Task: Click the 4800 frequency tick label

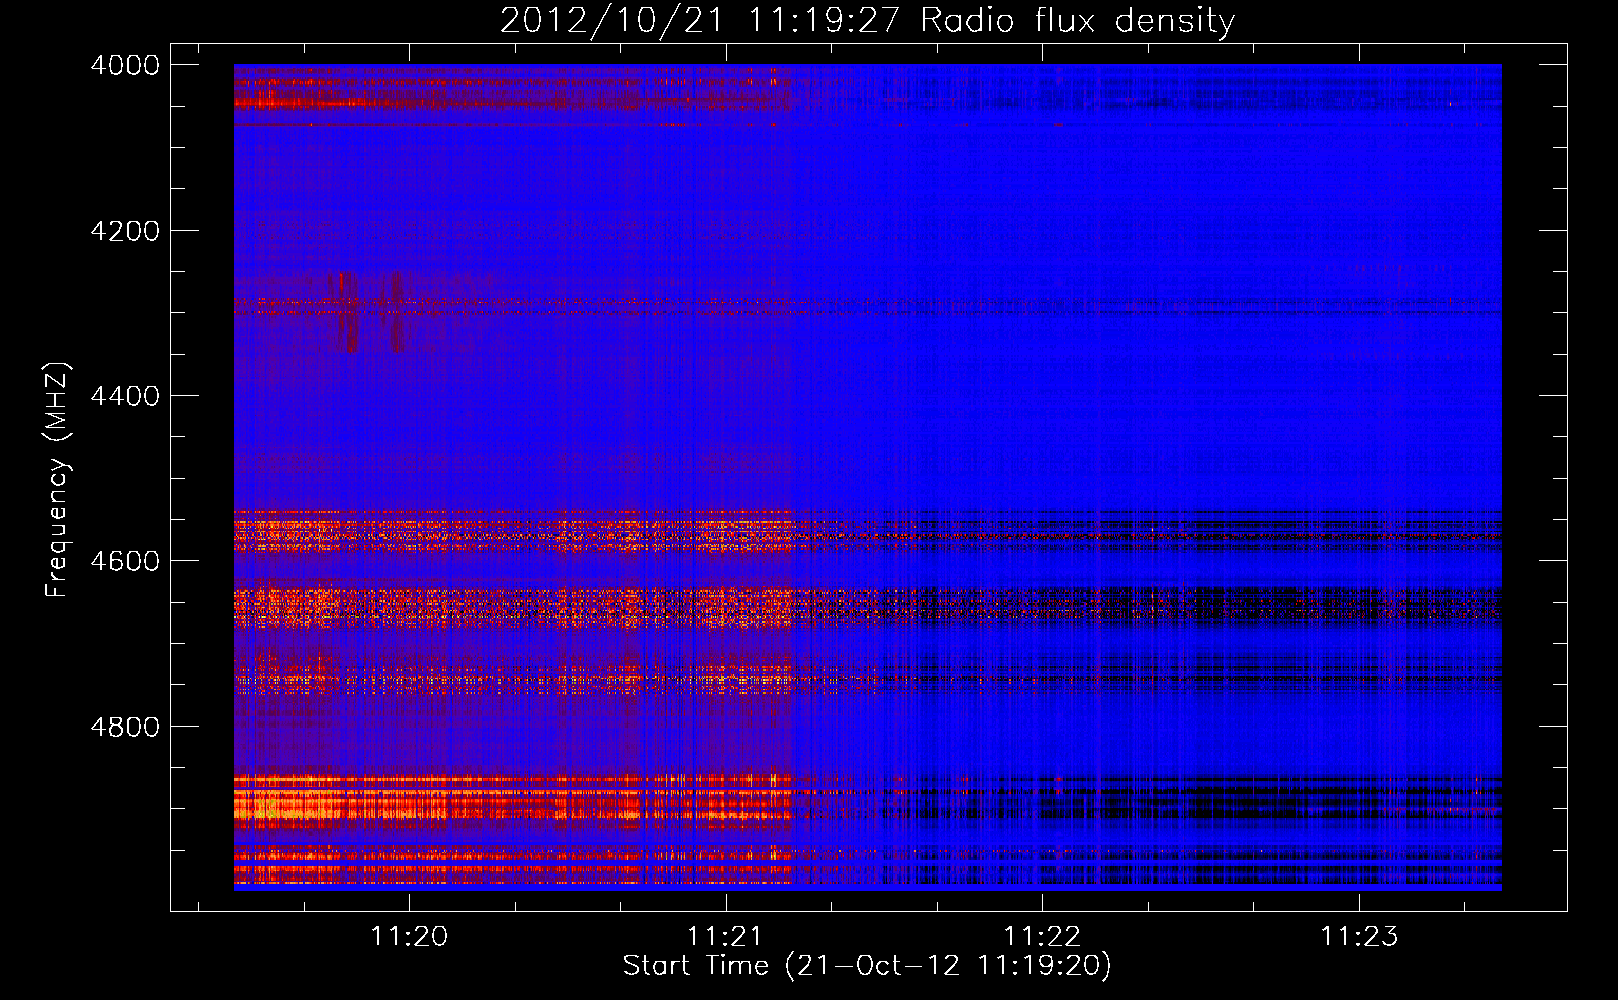Action: tap(125, 727)
